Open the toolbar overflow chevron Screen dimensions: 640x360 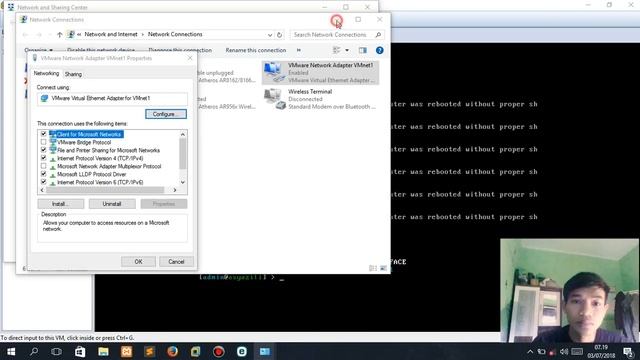(x=299, y=50)
